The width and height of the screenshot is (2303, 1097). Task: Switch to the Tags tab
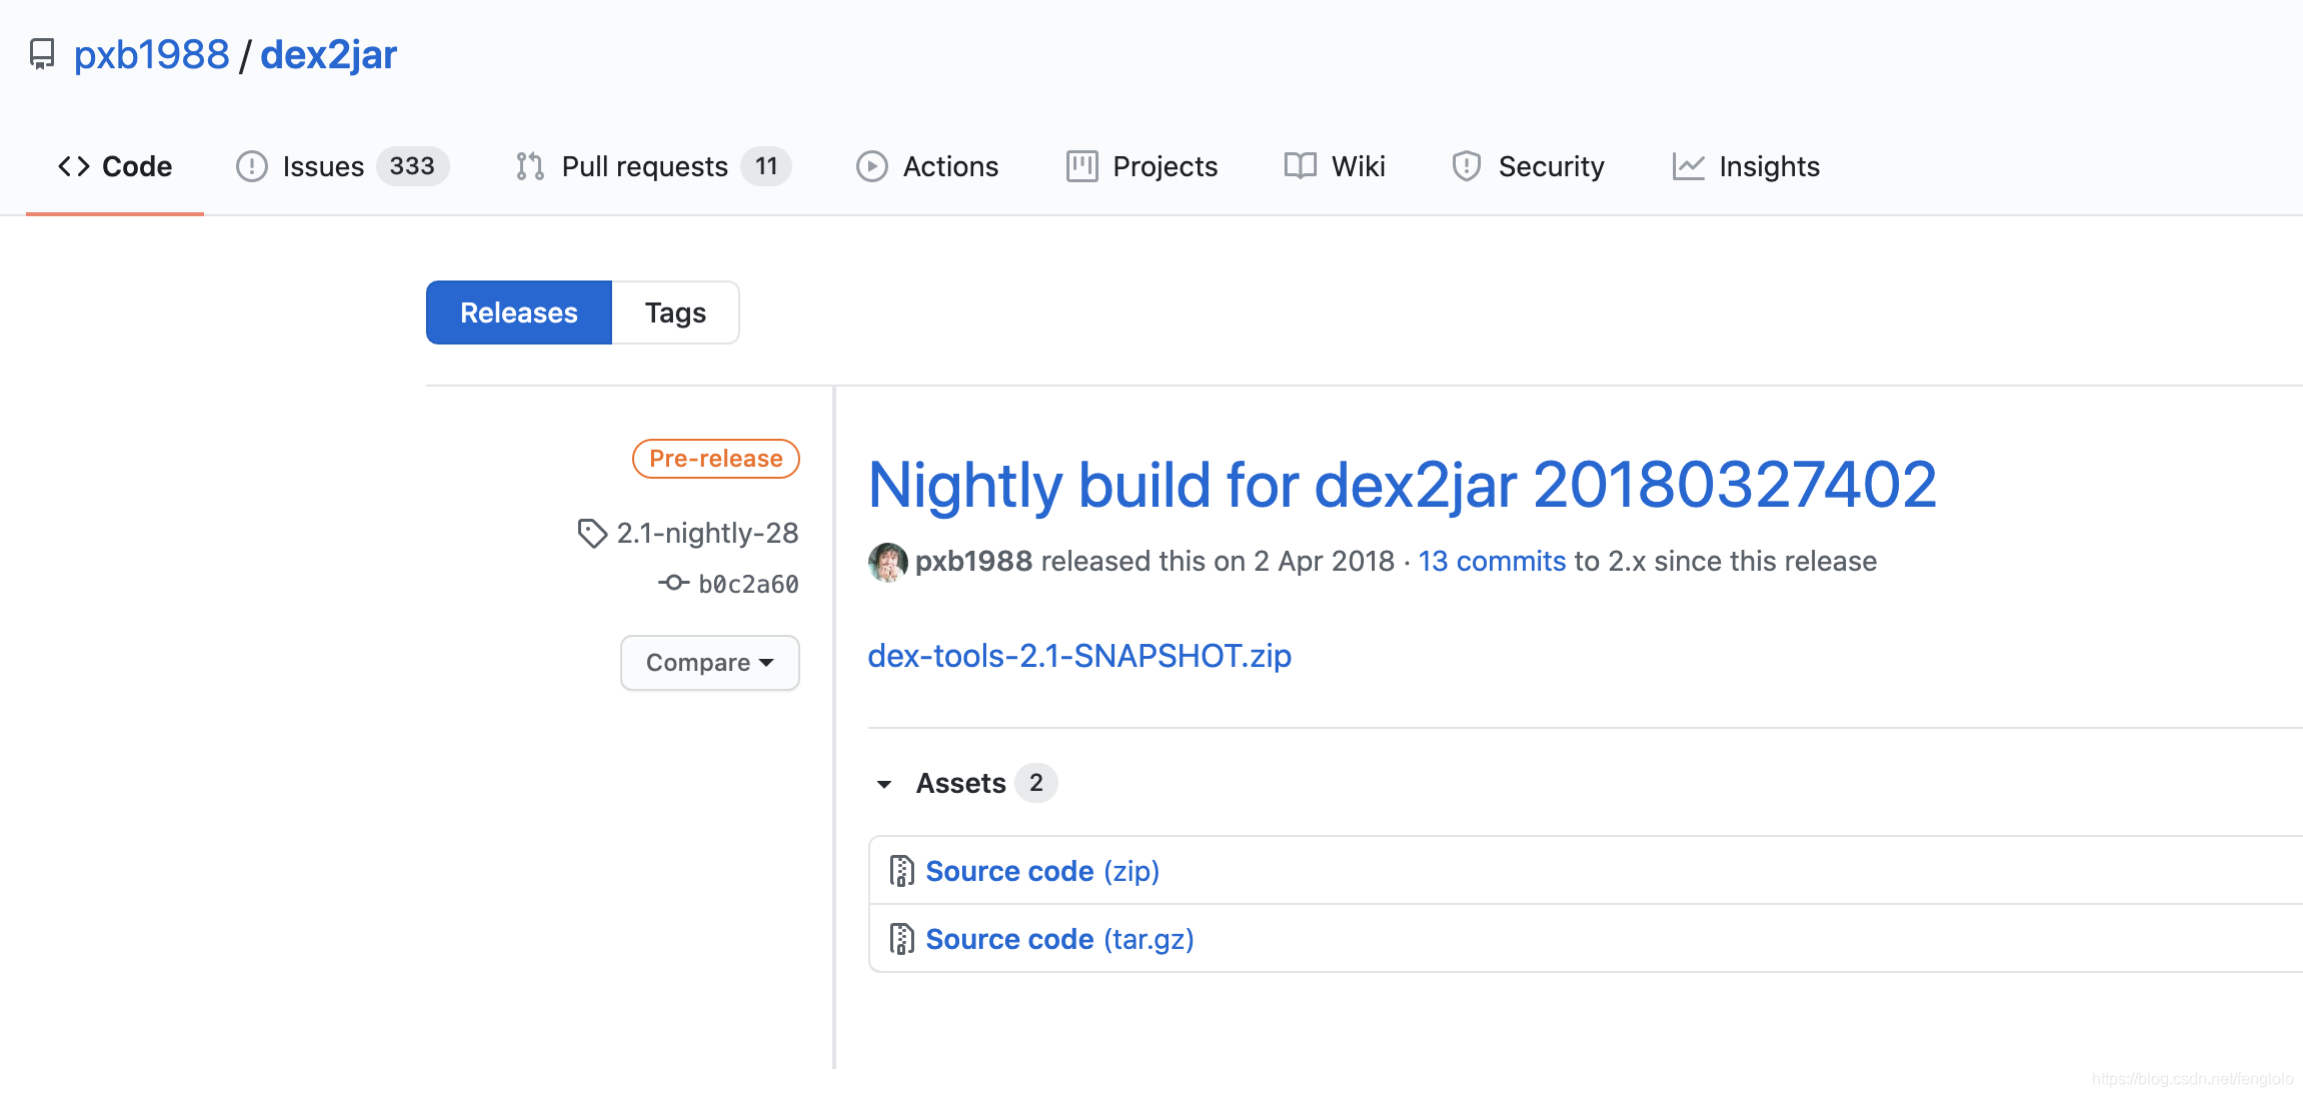point(675,313)
